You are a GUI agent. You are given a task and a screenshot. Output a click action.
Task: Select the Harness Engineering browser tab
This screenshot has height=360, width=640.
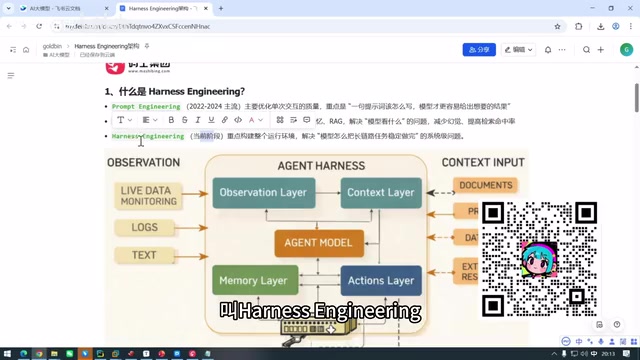tap(162, 8)
